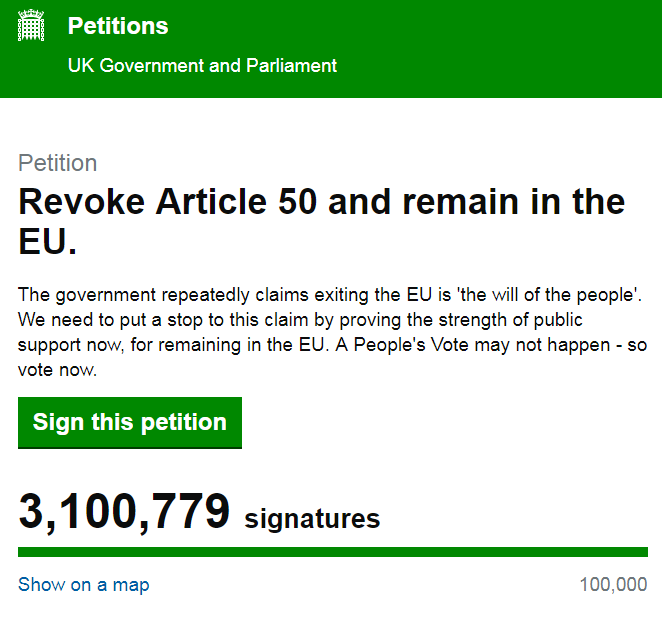This screenshot has width=662, height=623.
Task: Click the grey Petition label above the heading
Action: tap(58, 163)
